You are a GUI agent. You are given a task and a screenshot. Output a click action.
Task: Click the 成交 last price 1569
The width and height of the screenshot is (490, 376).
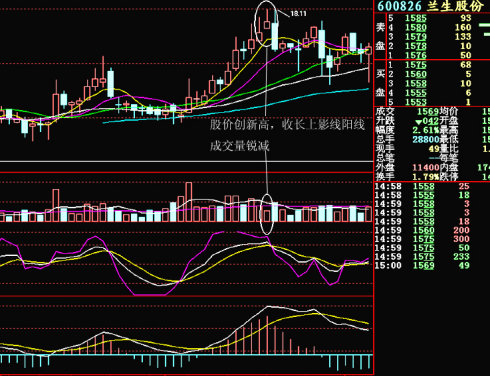click(x=428, y=112)
